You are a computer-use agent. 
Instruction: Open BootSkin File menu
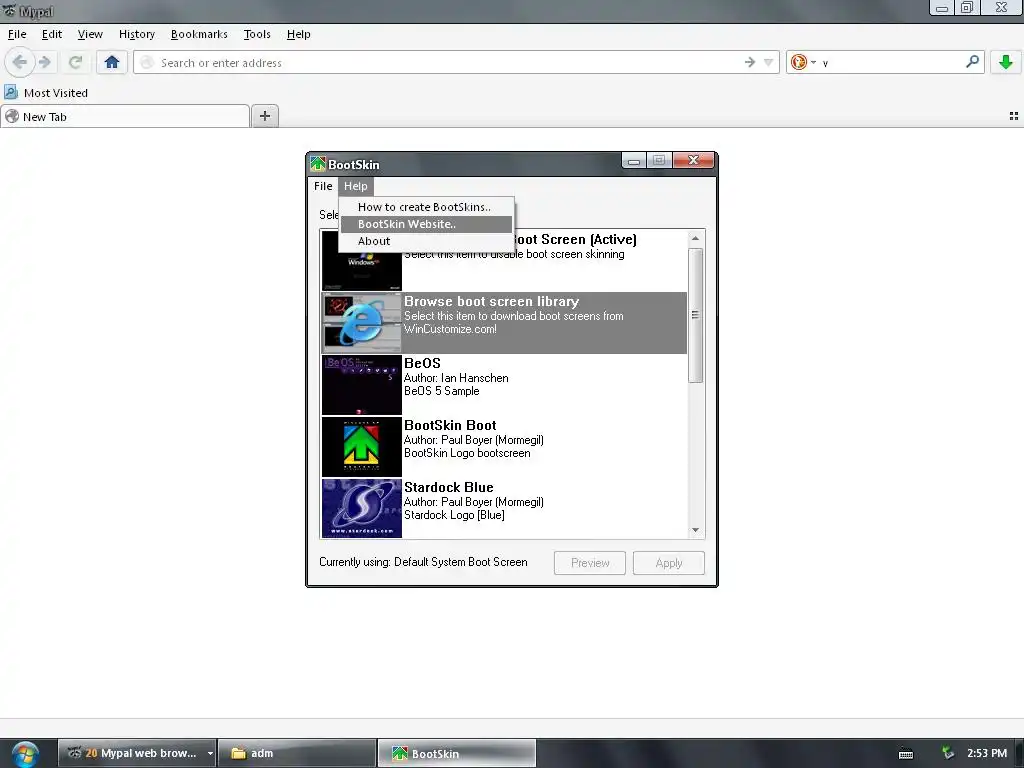coord(323,186)
